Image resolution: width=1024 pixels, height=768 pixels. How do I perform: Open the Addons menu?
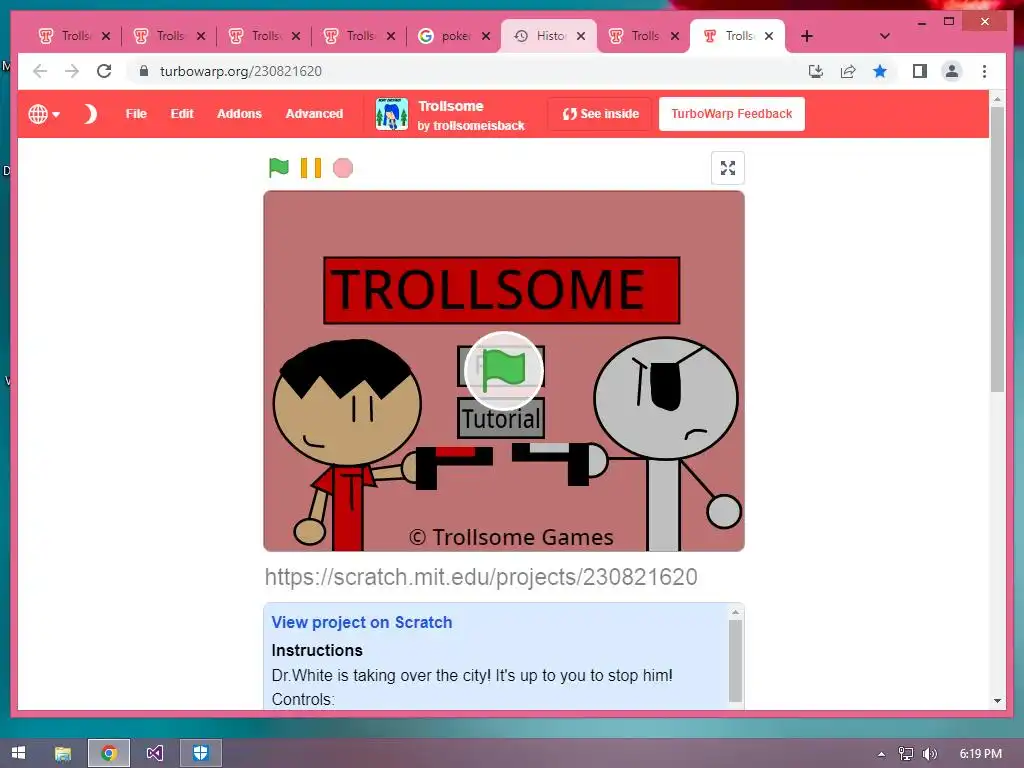click(239, 114)
